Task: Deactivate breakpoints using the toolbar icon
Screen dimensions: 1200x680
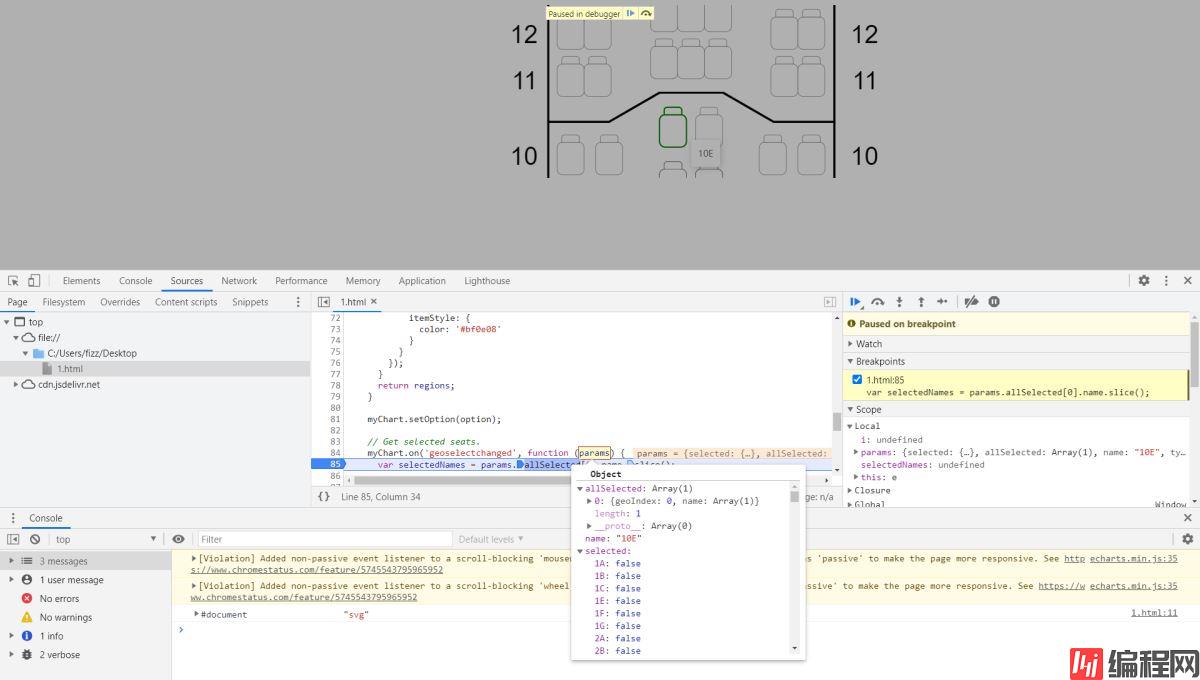Action: [971, 302]
